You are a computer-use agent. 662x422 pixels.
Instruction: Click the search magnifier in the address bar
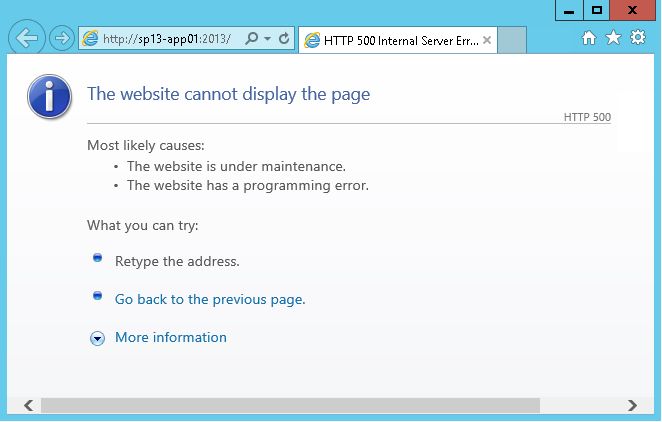(x=252, y=38)
